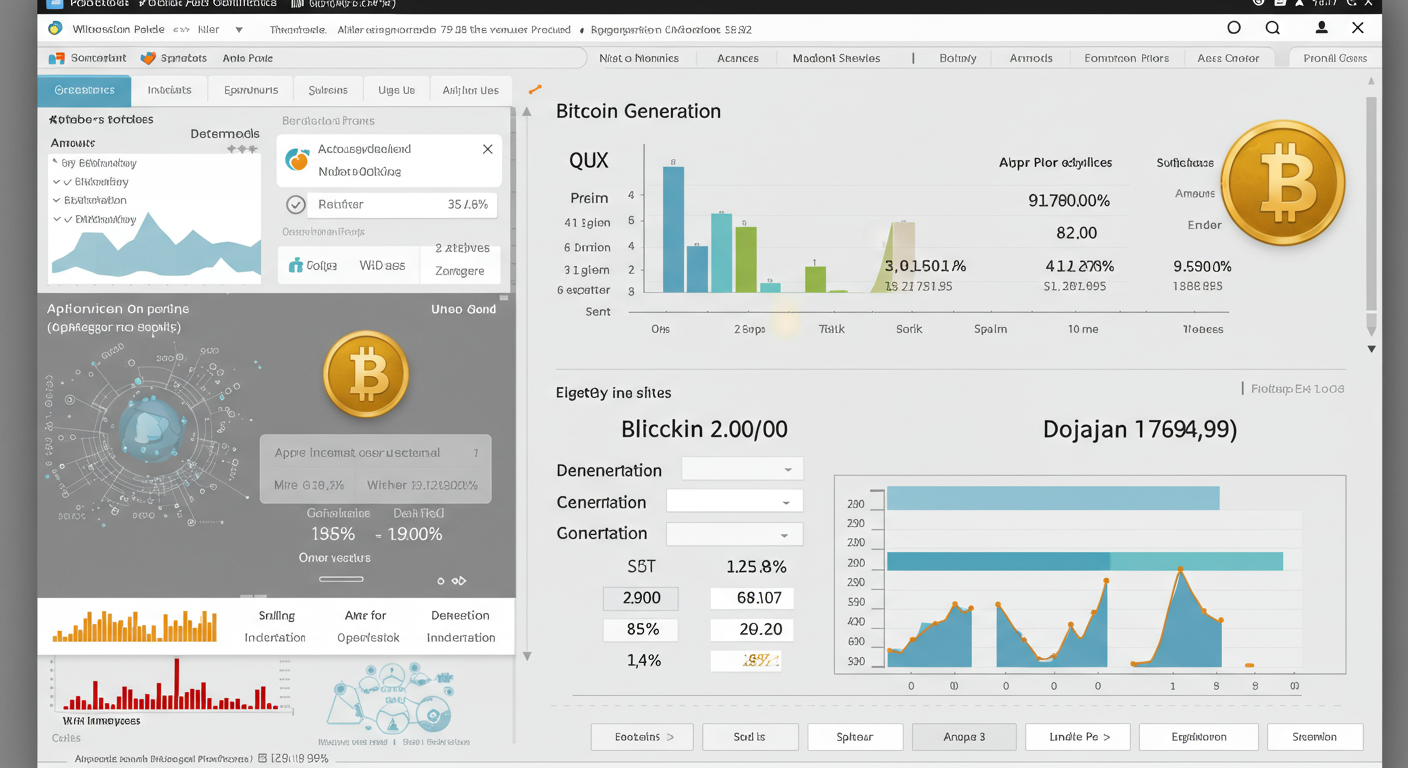The width and height of the screenshot is (1408, 768).
Task: Open the Aes Croter menu item
Action: click(x=1228, y=58)
